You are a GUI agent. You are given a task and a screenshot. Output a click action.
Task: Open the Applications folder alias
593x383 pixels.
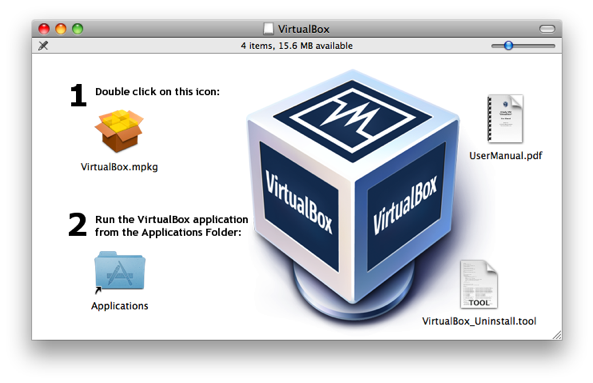(120, 272)
